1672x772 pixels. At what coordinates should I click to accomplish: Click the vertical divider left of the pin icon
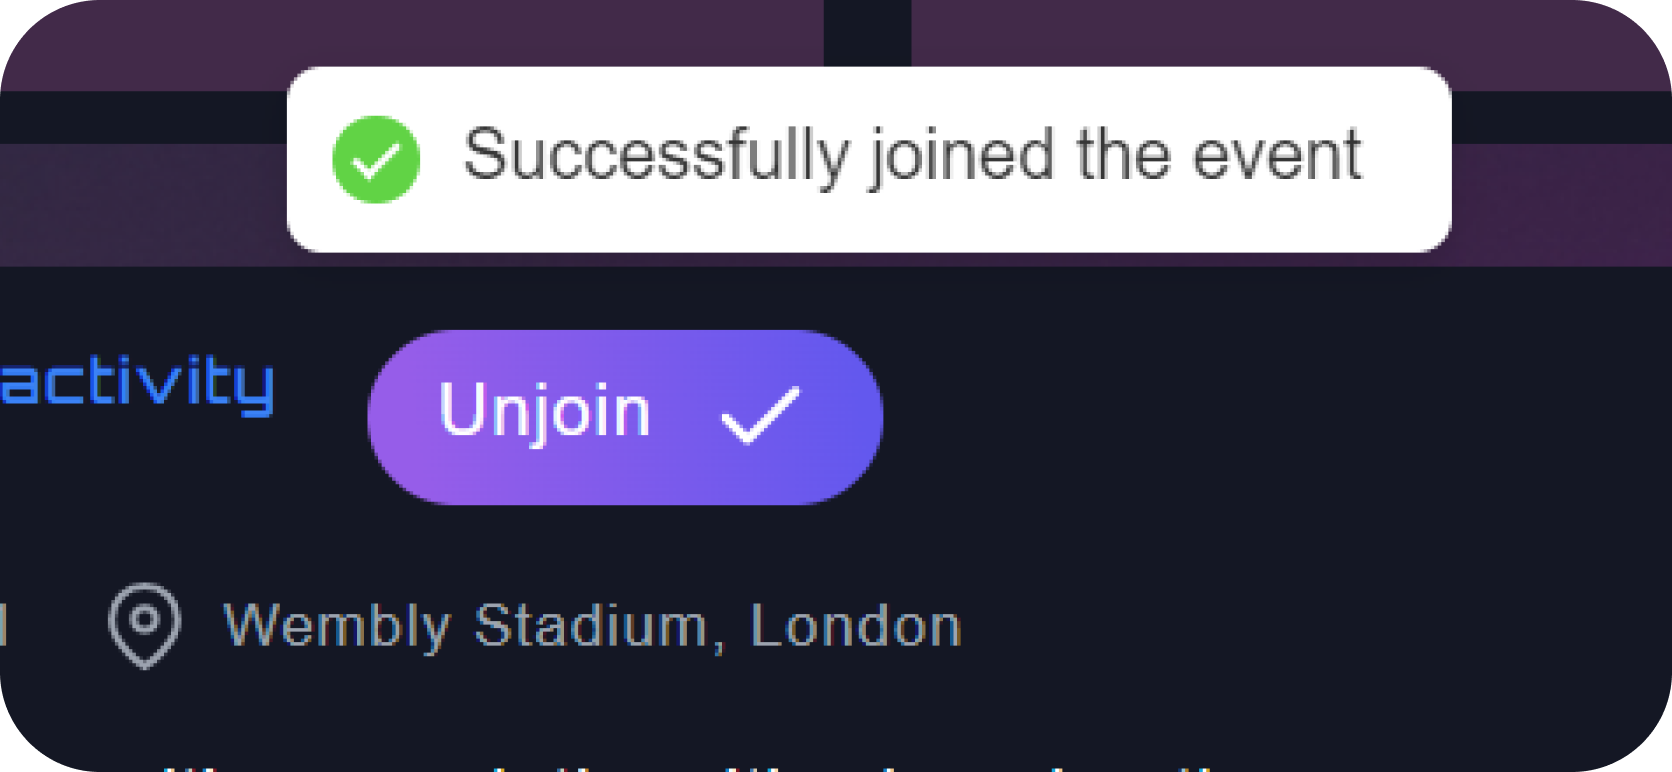click(x=4, y=626)
